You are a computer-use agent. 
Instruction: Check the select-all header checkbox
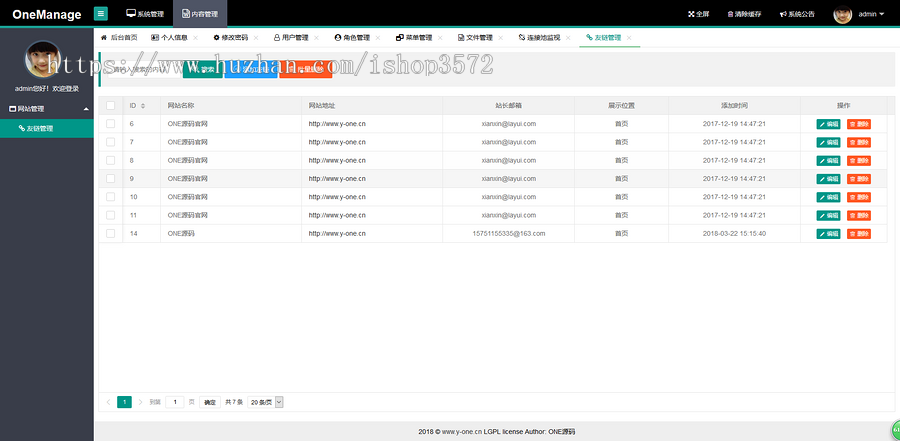(x=111, y=106)
